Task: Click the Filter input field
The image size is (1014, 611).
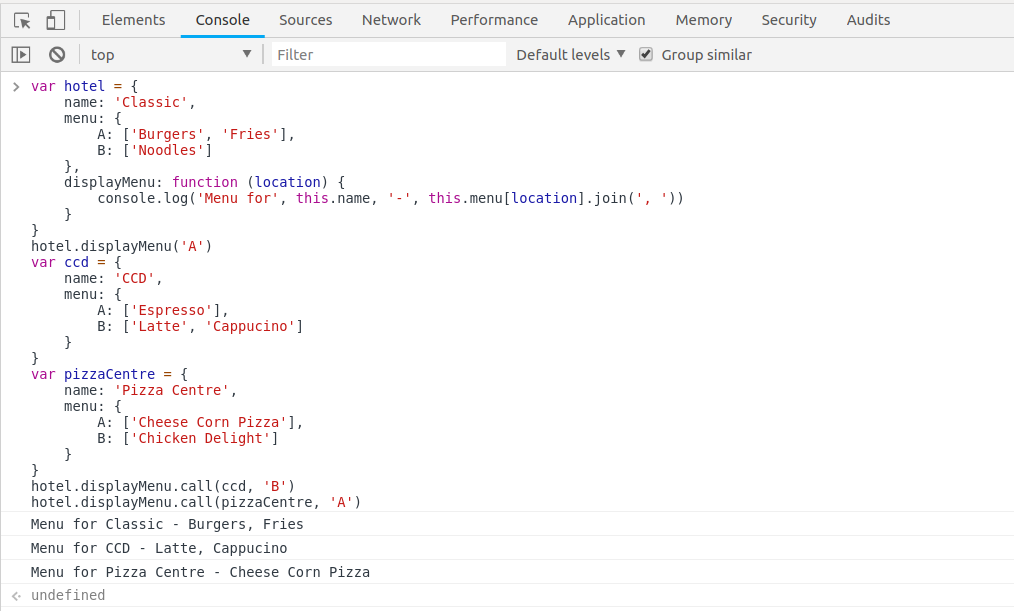Action: coord(388,55)
